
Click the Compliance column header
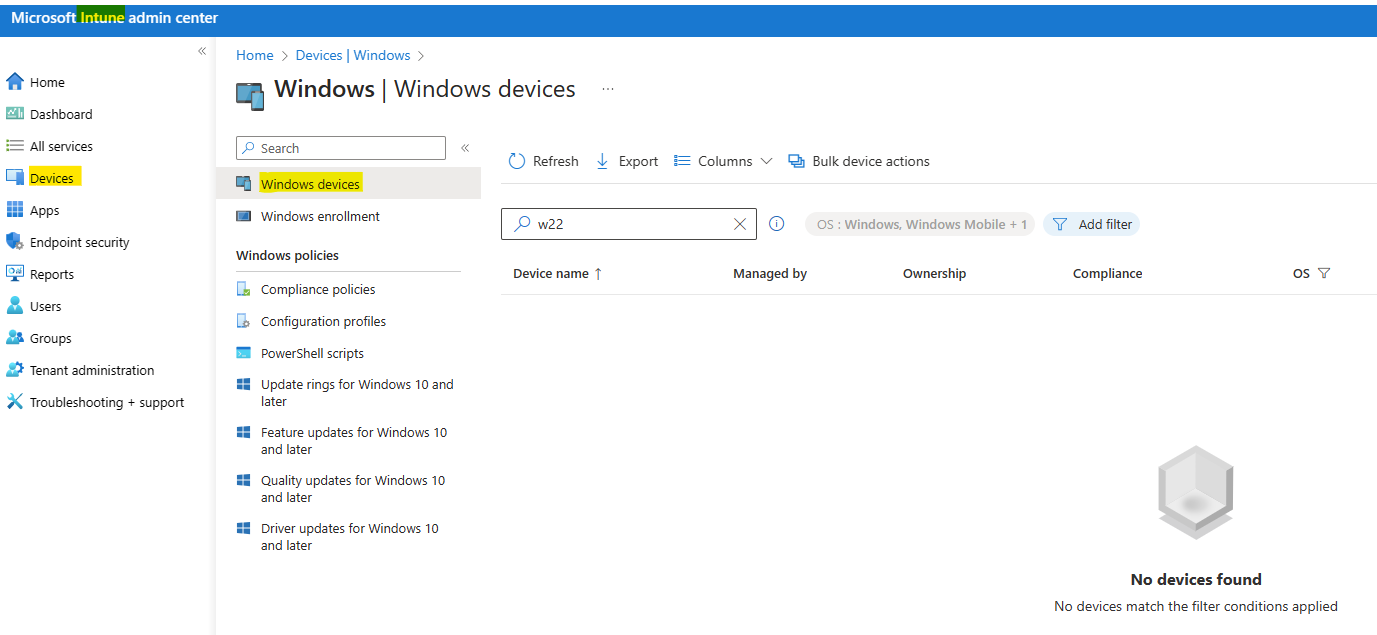(1107, 273)
